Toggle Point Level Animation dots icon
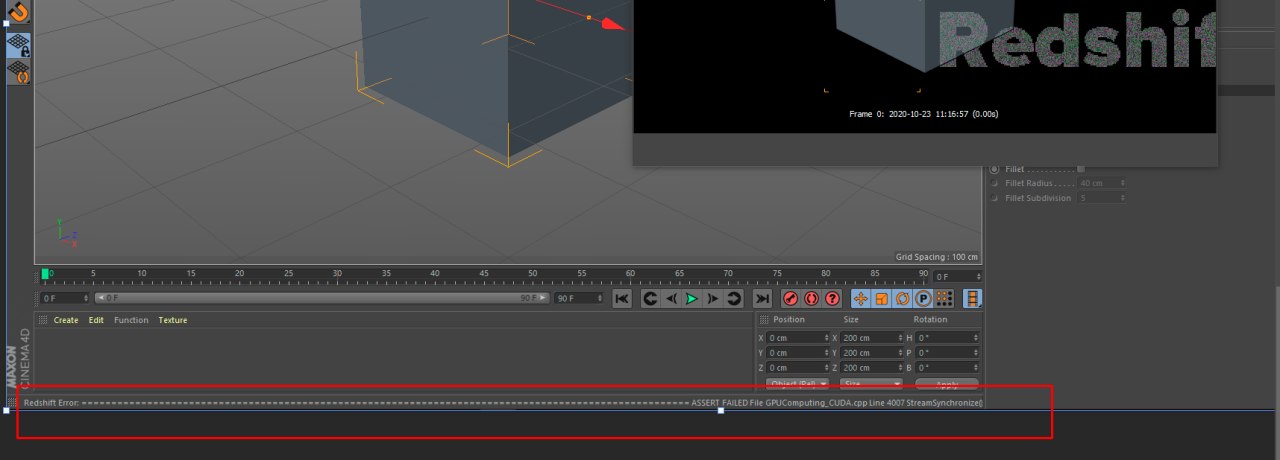The width and height of the screenshot is (1280, 460). [x=944, y=298]
